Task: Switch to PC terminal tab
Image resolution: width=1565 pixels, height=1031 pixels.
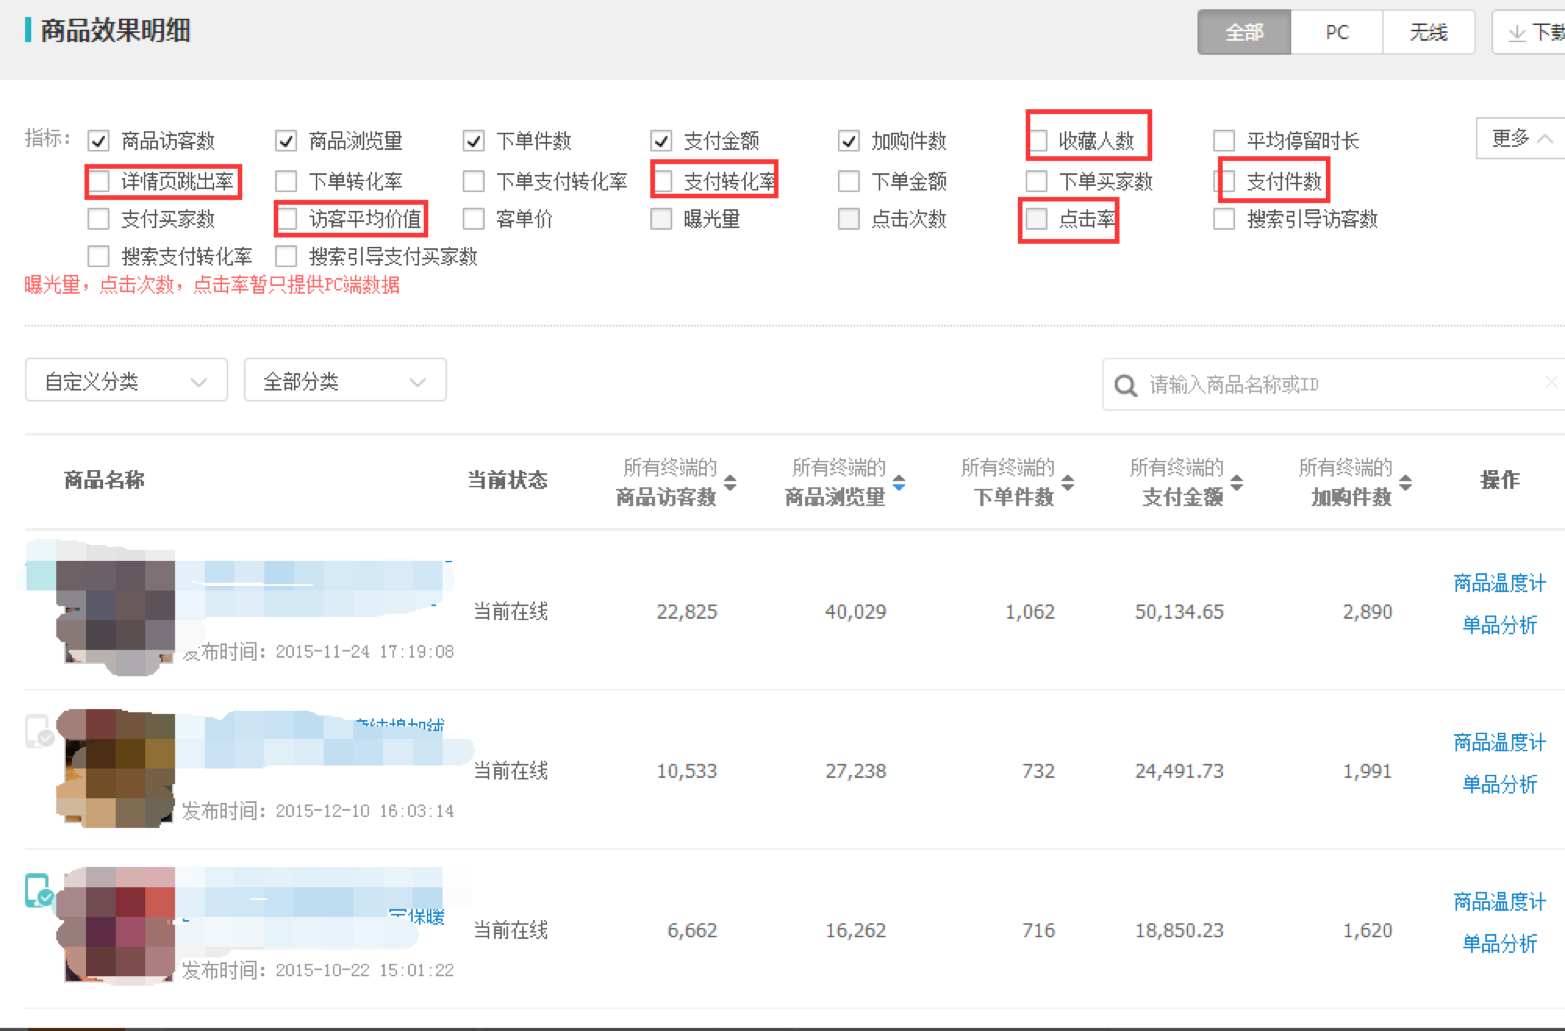Action: tap(1337, 32)
